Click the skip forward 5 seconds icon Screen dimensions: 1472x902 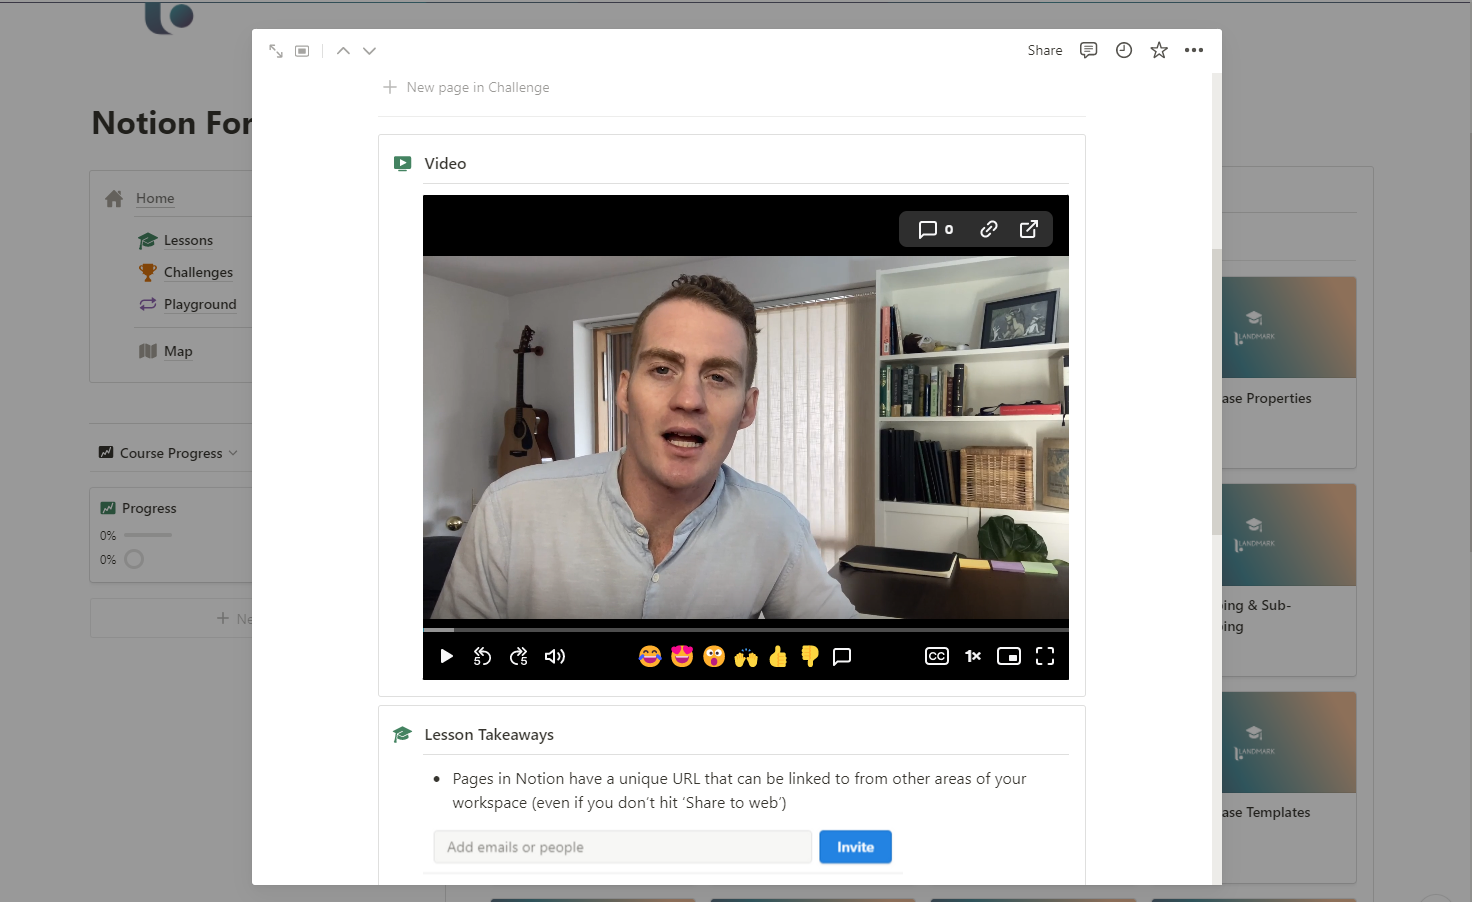(x=518, y=656)
